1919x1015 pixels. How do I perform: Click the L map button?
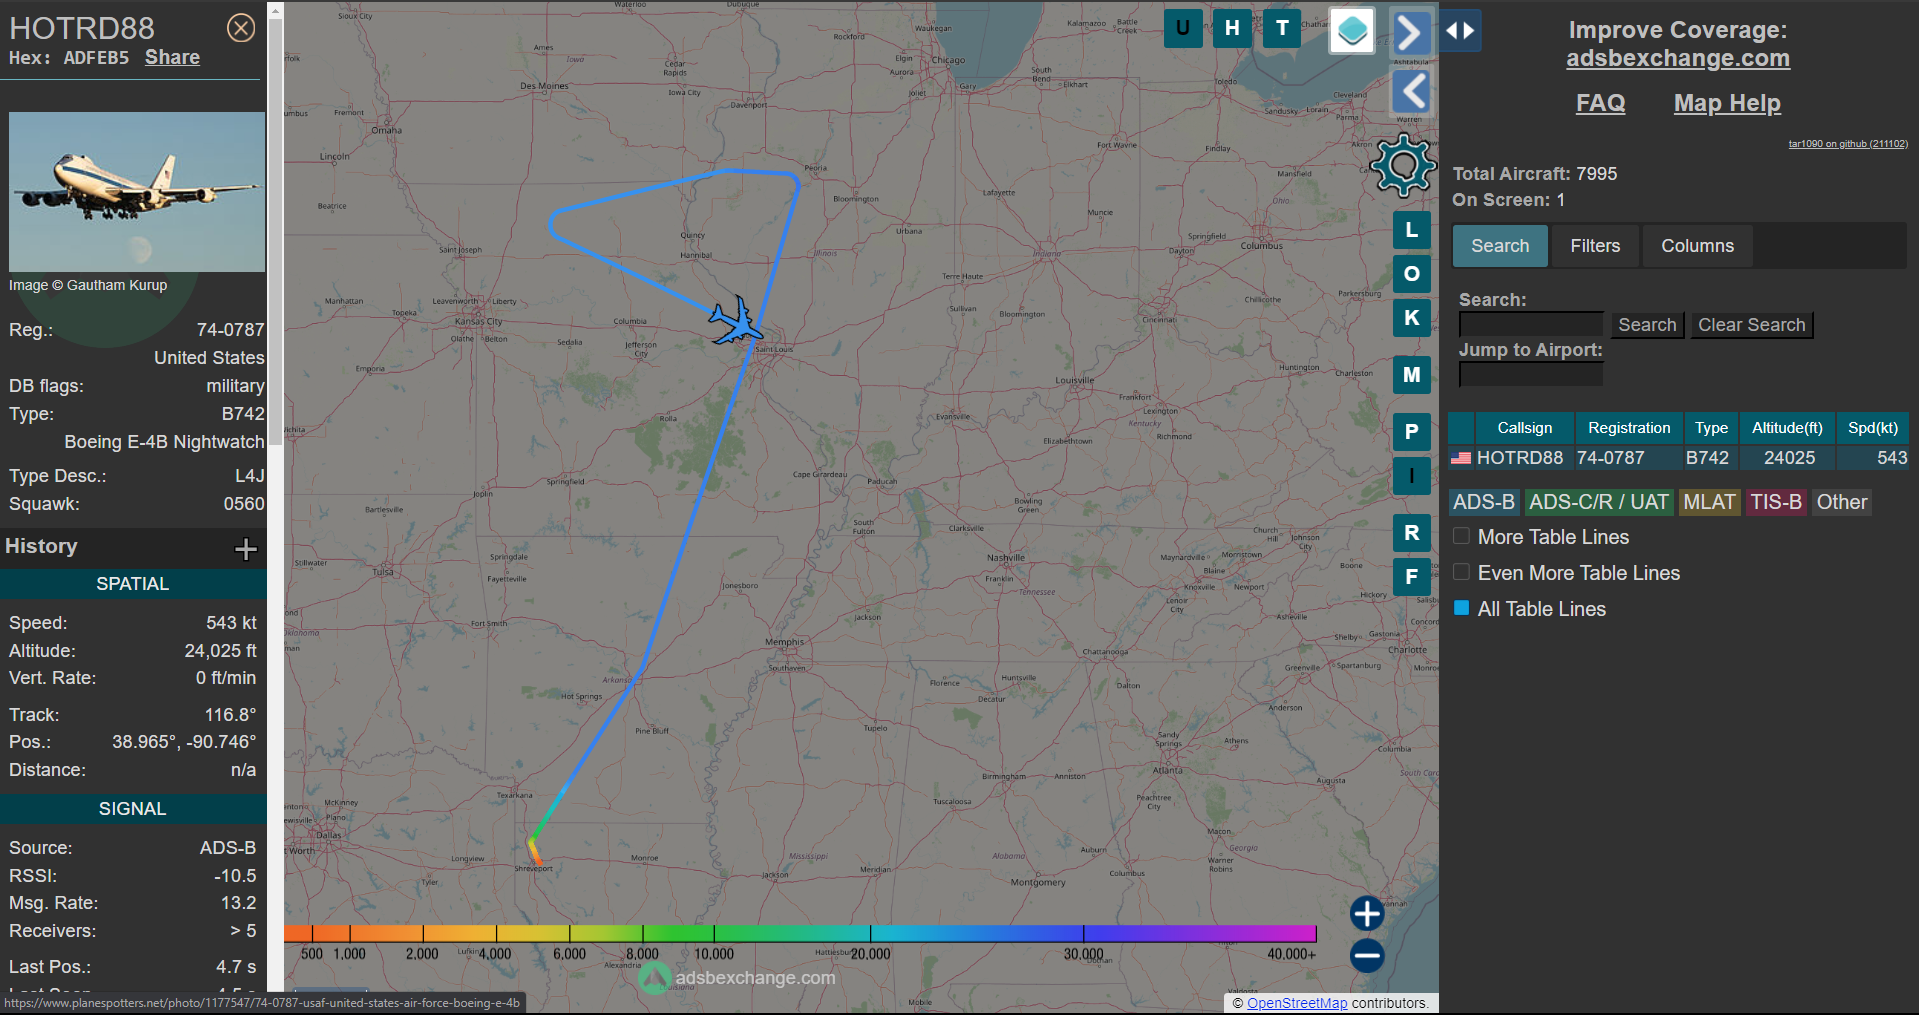pyautogui.click(x=1412, y=230)
